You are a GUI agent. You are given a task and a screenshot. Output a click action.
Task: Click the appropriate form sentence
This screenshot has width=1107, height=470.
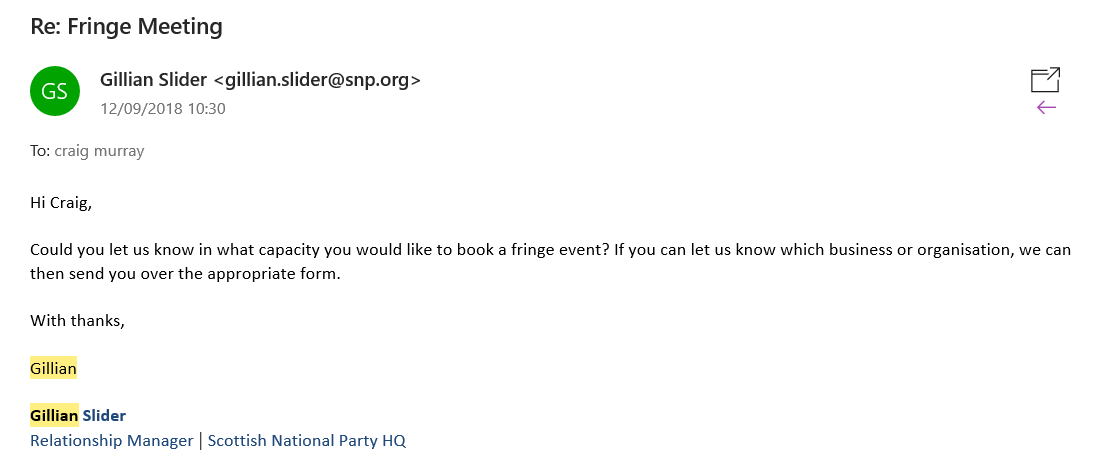pos(186,274)
